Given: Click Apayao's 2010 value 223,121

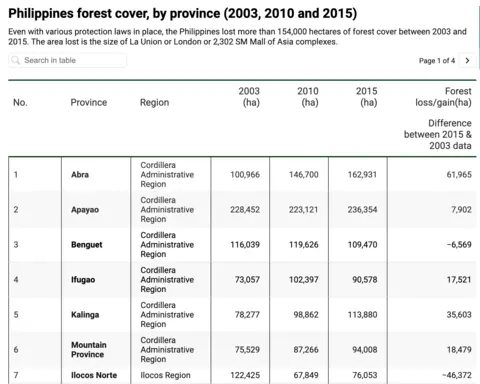Looking at the screenshot, I should (x=304, y=210).
